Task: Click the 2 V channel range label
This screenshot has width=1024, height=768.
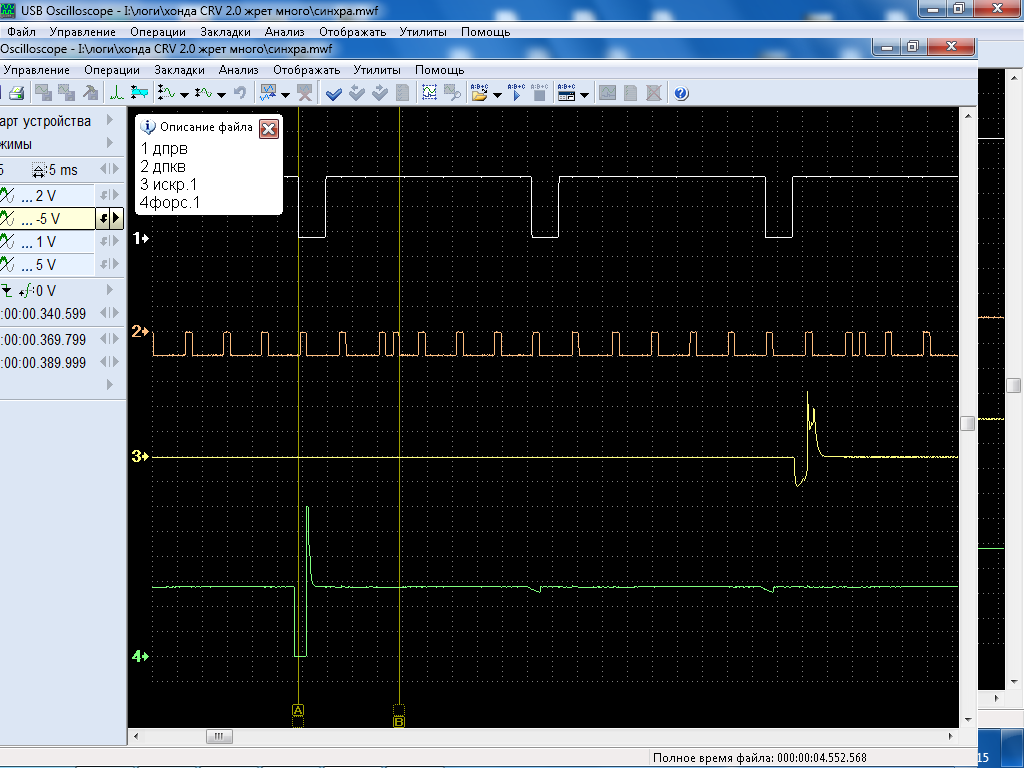Action: pos(46,195)
